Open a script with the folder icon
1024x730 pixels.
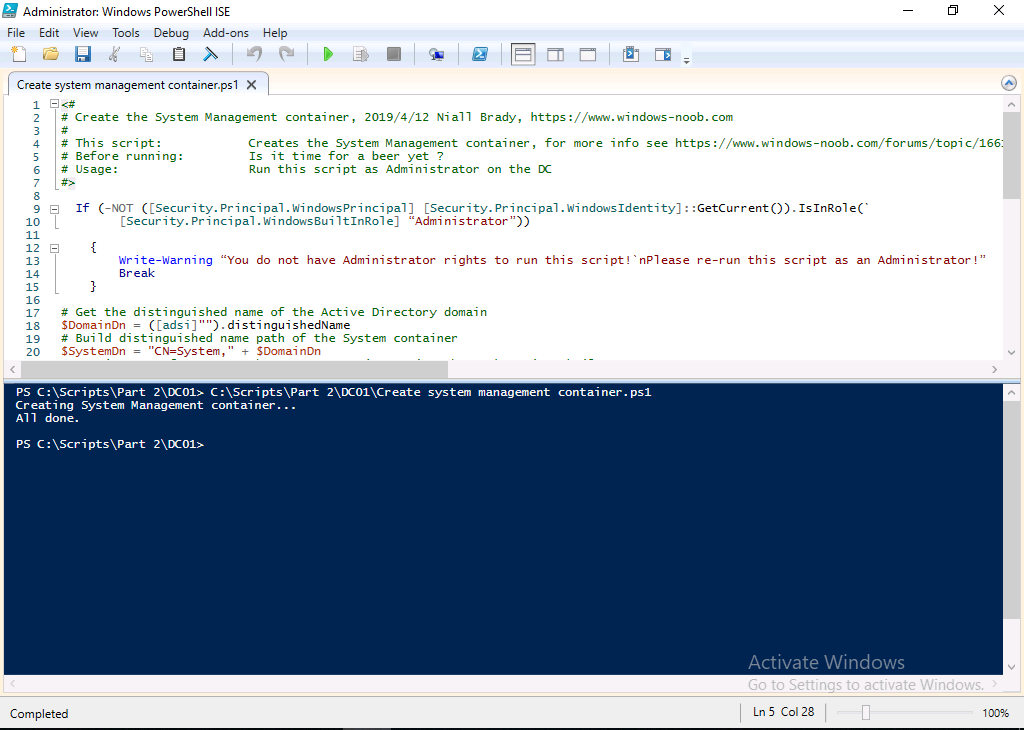[51, 54]
